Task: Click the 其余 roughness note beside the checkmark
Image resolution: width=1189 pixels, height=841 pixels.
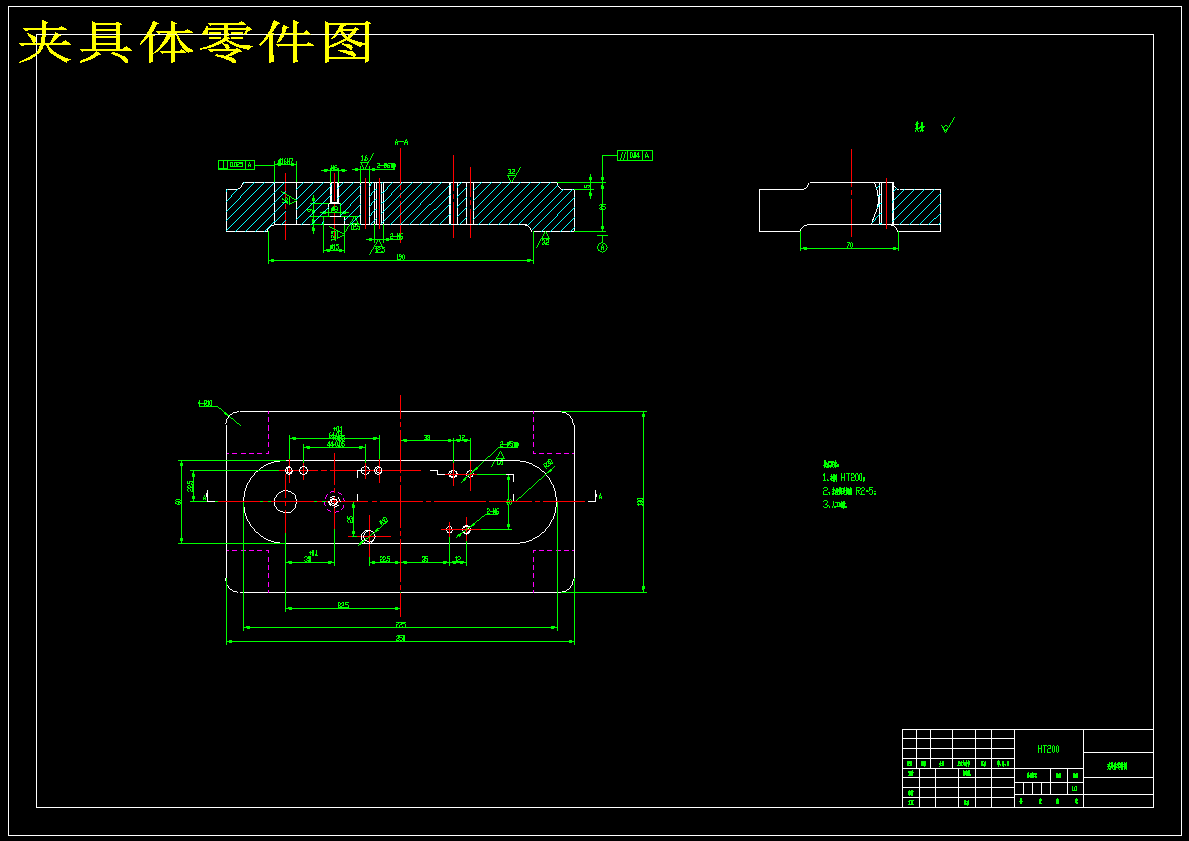Action: pyautogui.click(x=916, y=127)
